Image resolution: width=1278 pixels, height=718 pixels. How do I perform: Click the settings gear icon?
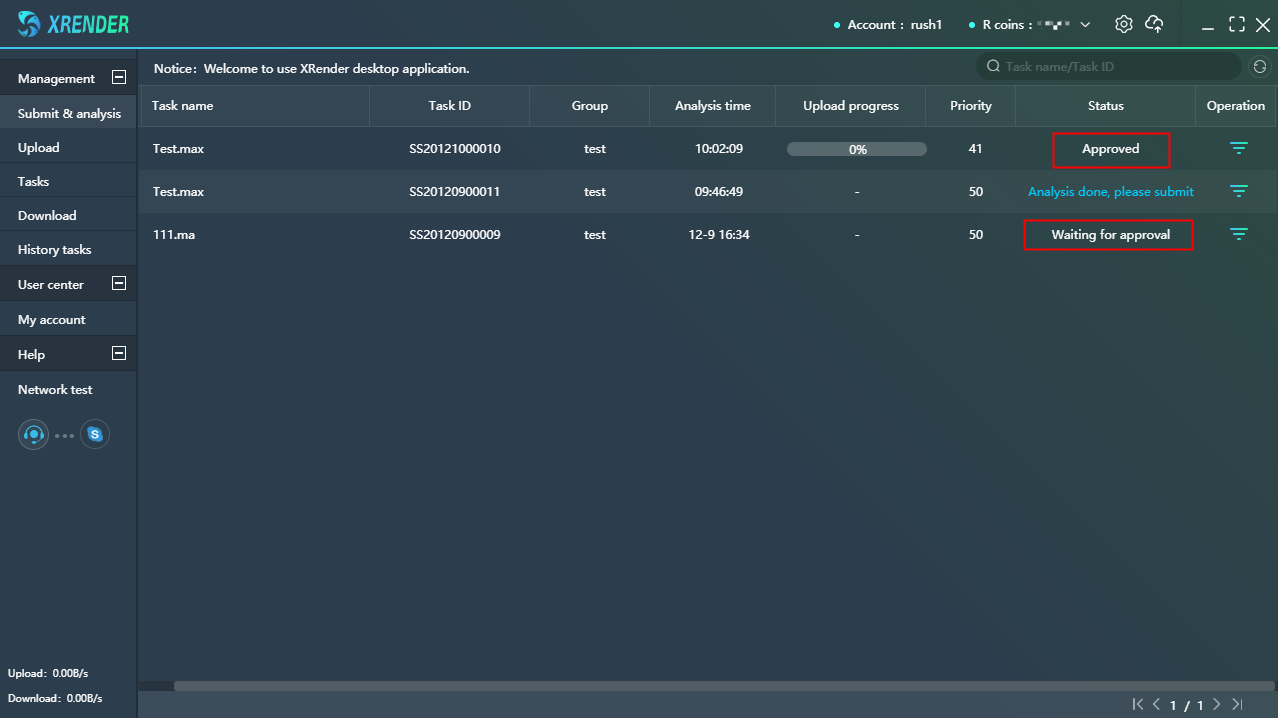point(1123,24)
